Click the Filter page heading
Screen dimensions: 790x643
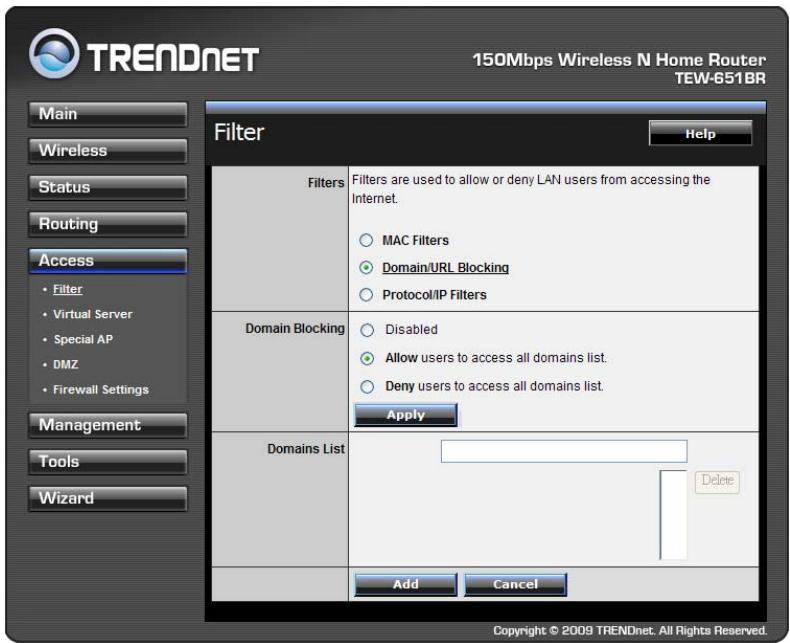coord(239,133)
